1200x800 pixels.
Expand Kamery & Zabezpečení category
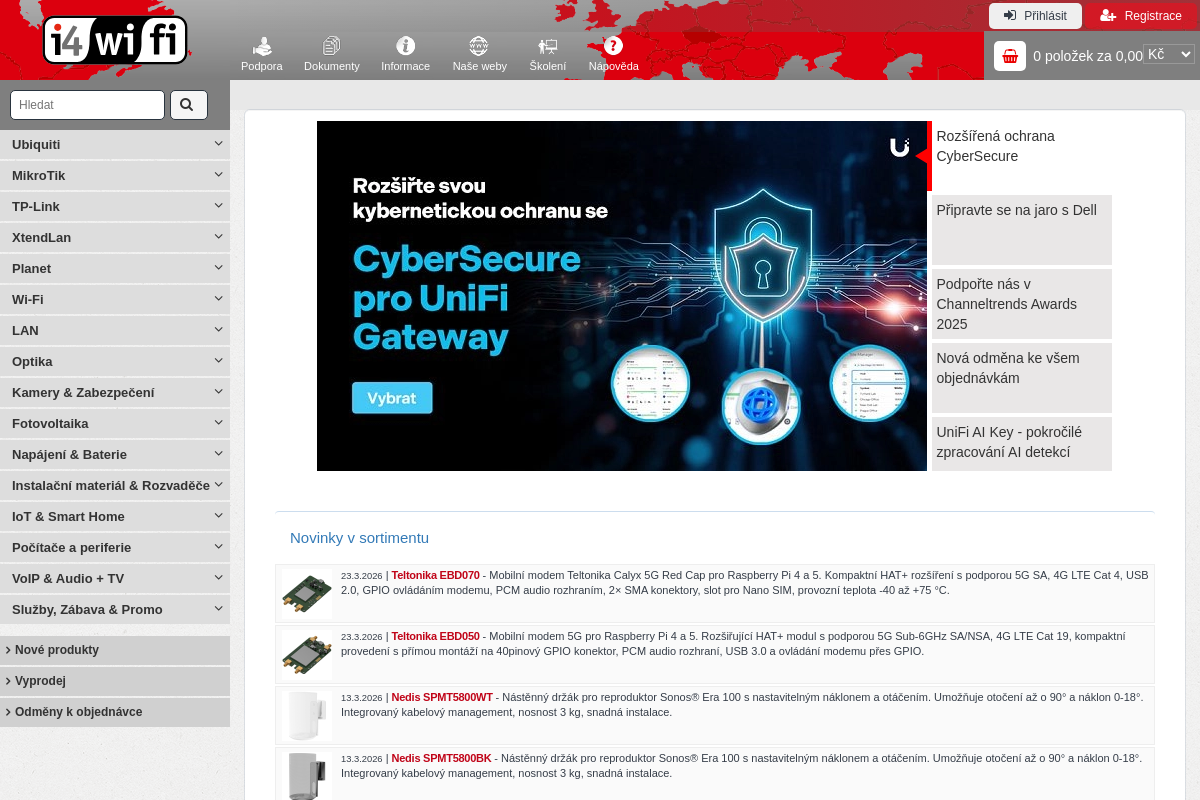click(115, 392)
